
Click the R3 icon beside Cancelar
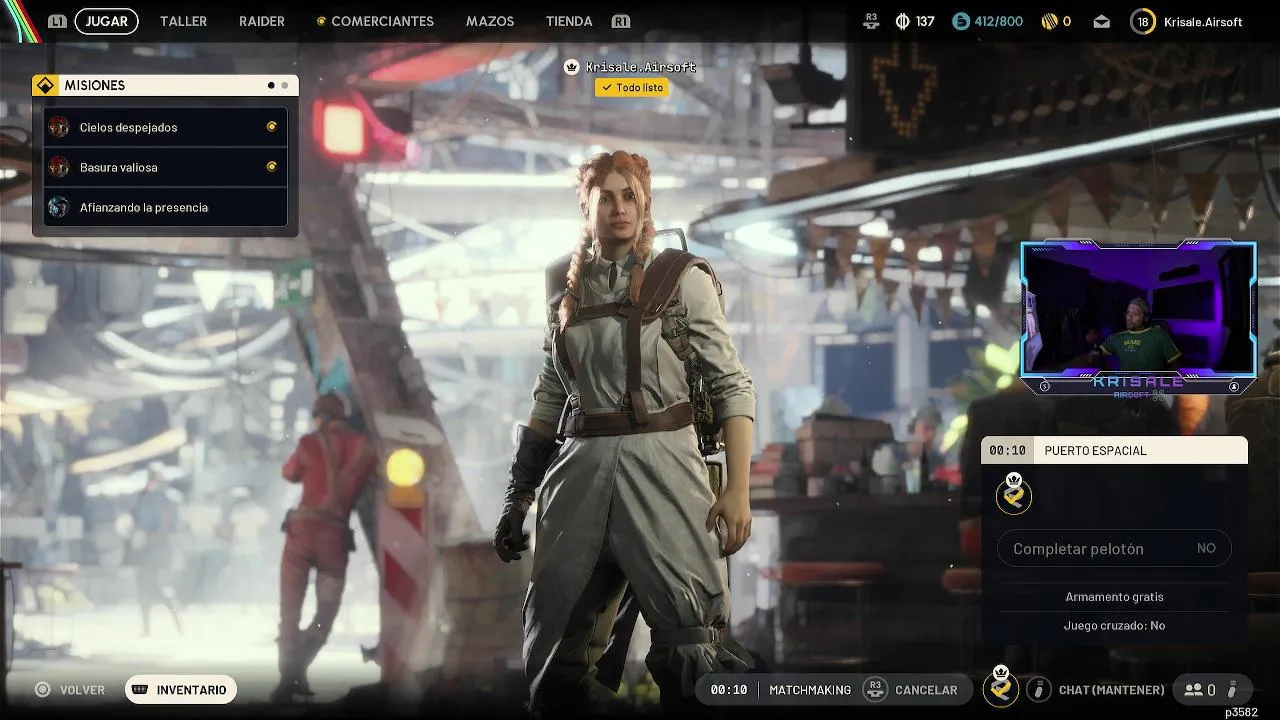coord(875,689)
